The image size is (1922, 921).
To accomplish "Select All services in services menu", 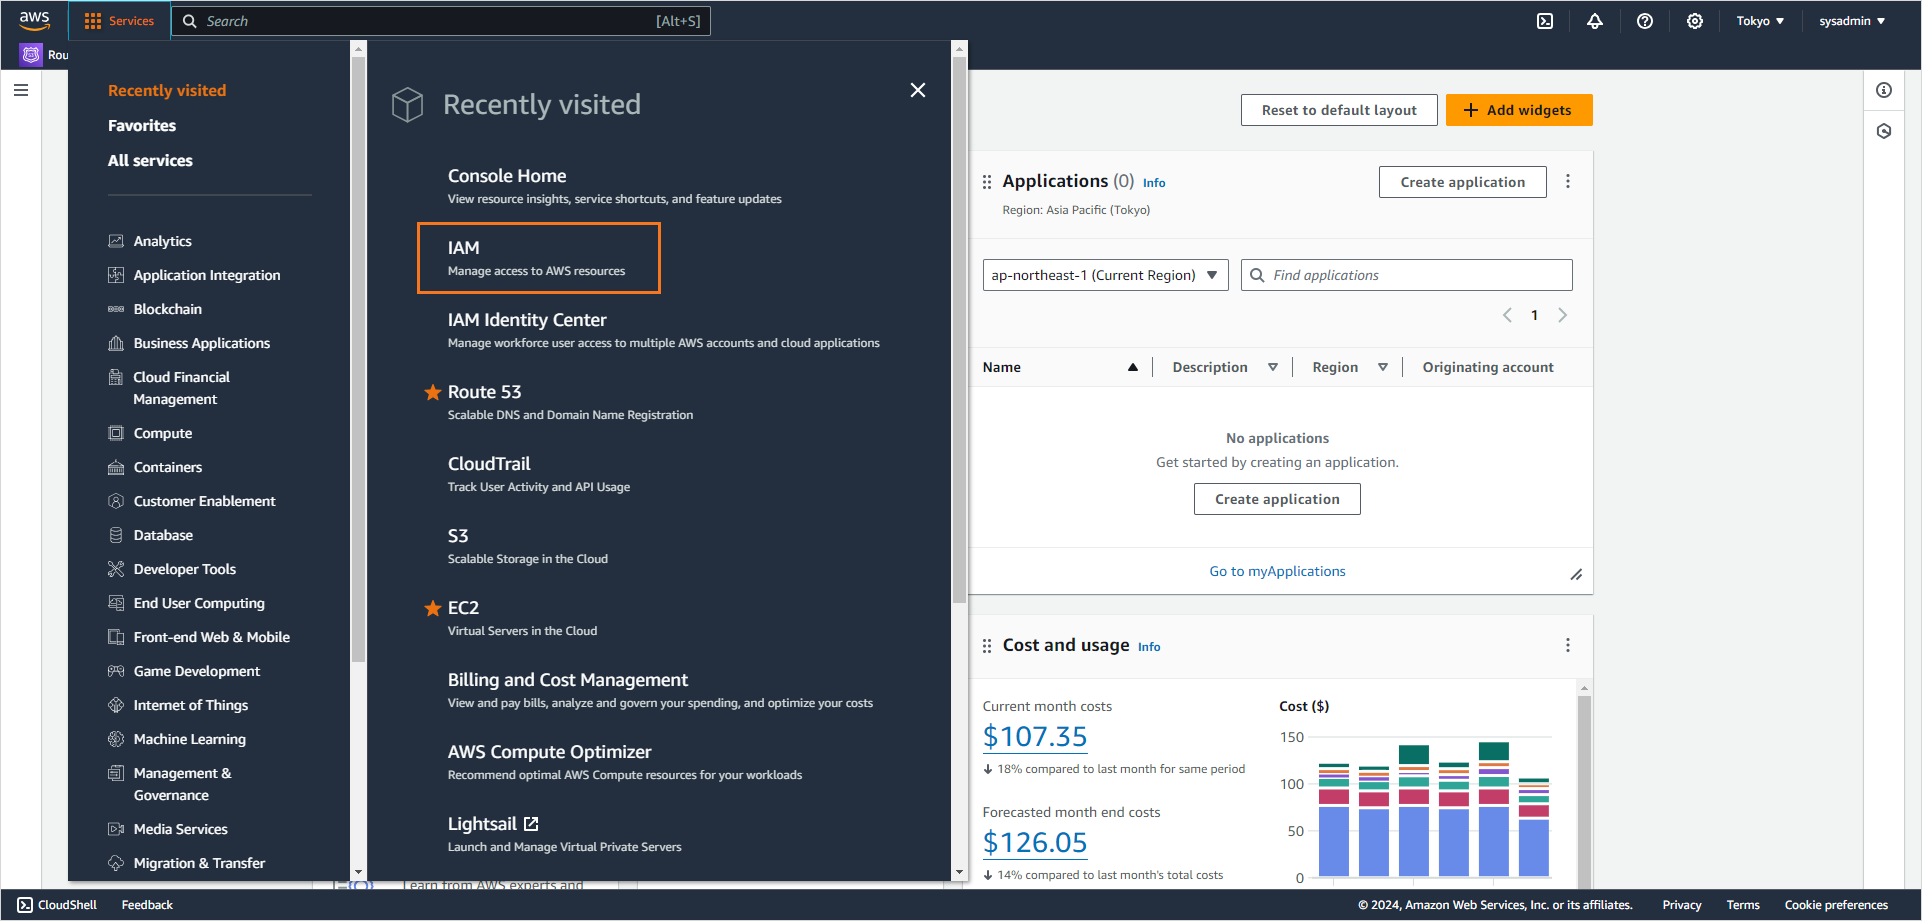I will [150, 160].
